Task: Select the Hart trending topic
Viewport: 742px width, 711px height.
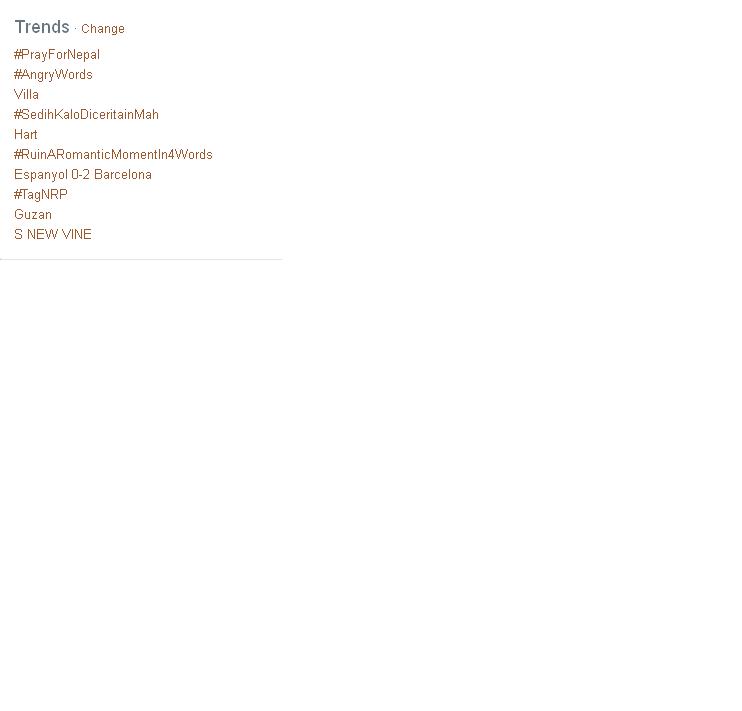Action: (x=26, y=134)
